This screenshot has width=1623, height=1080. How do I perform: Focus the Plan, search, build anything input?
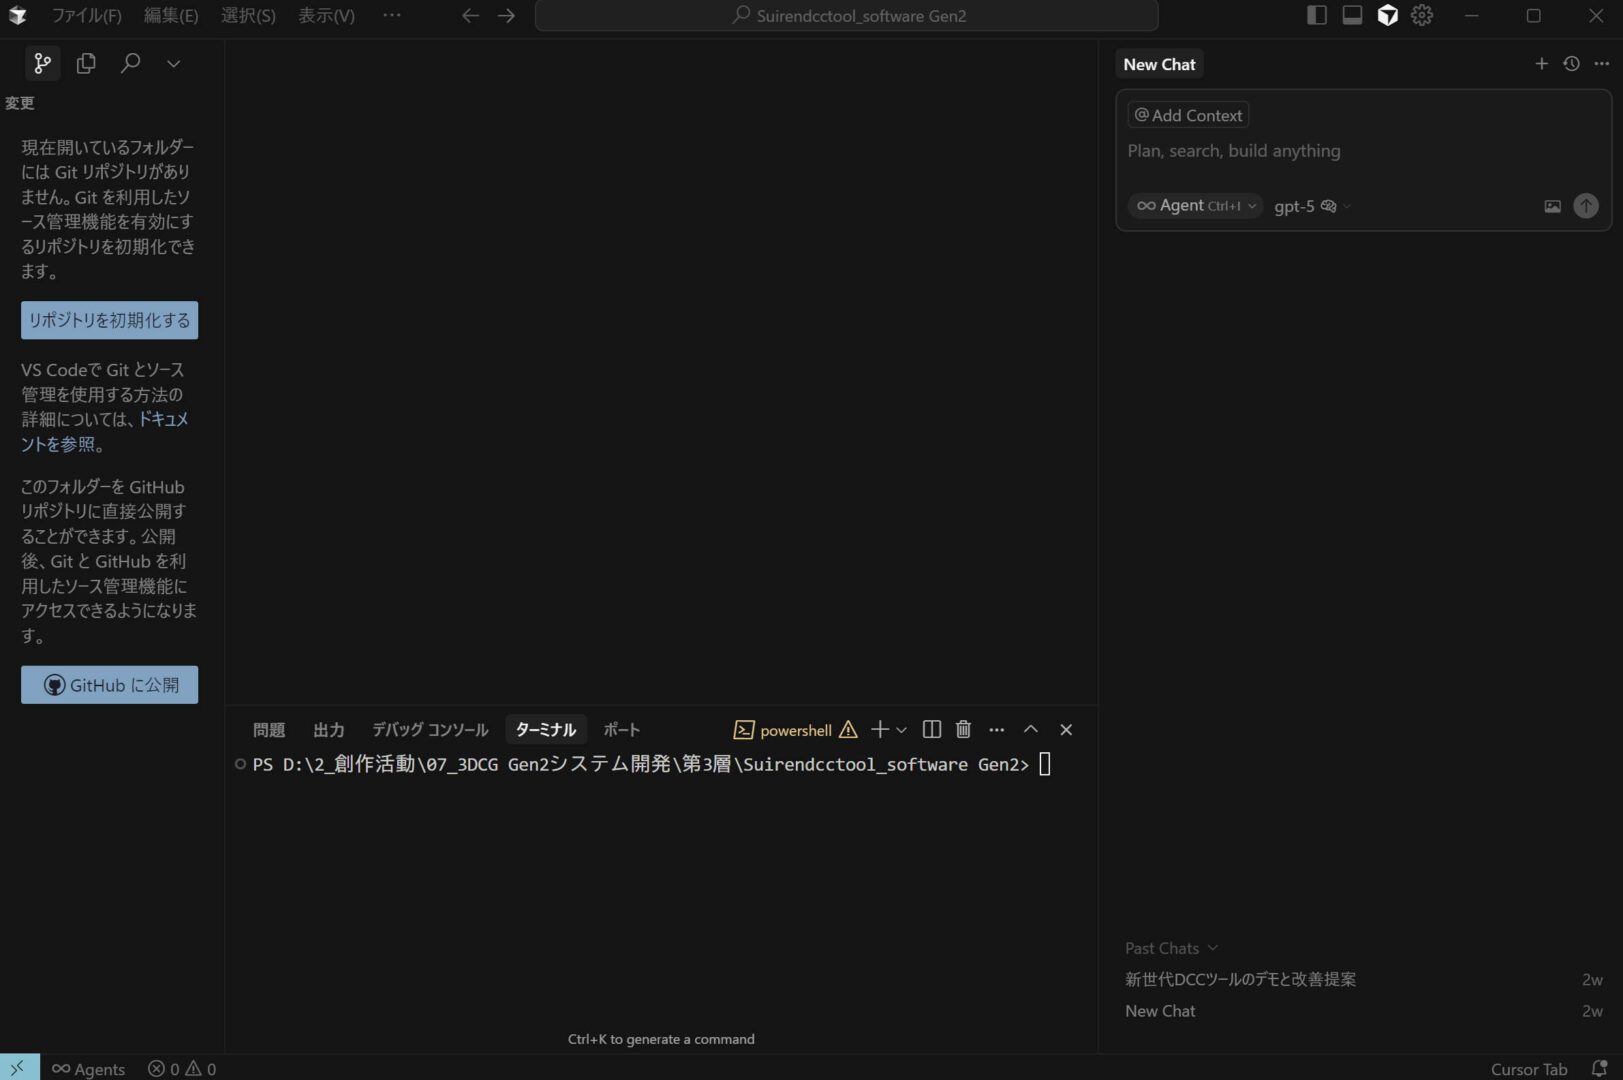pos(1363,151)
